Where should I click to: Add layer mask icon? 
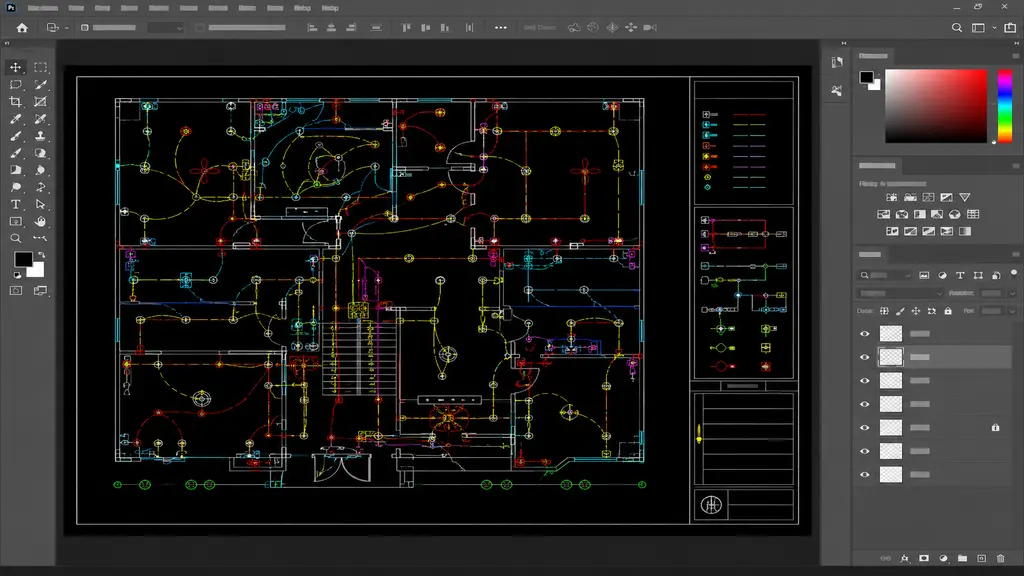(923, 558)
